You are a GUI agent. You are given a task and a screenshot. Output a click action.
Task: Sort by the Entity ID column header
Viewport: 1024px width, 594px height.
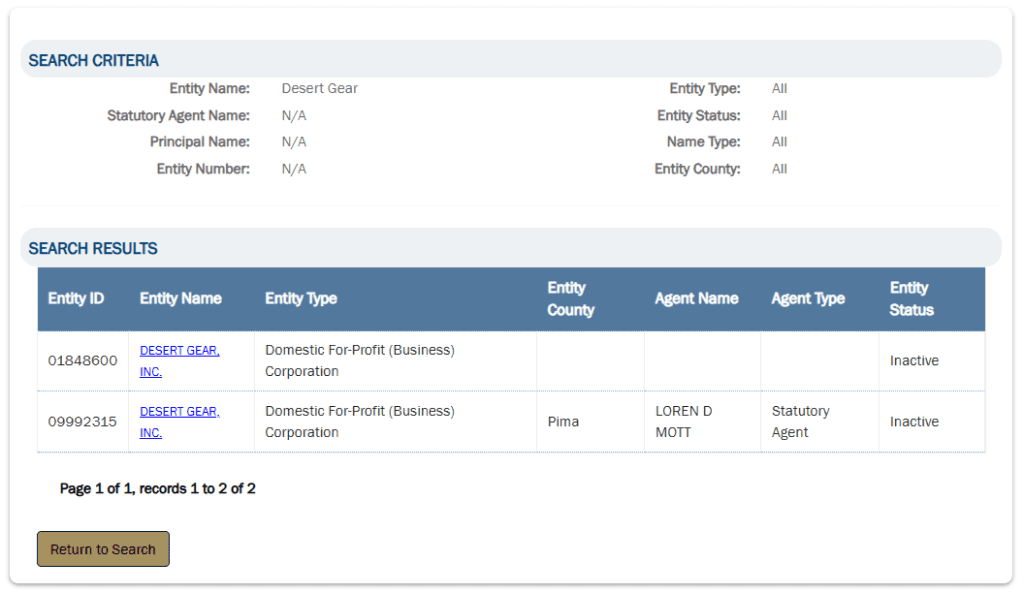tap(76, 298)
